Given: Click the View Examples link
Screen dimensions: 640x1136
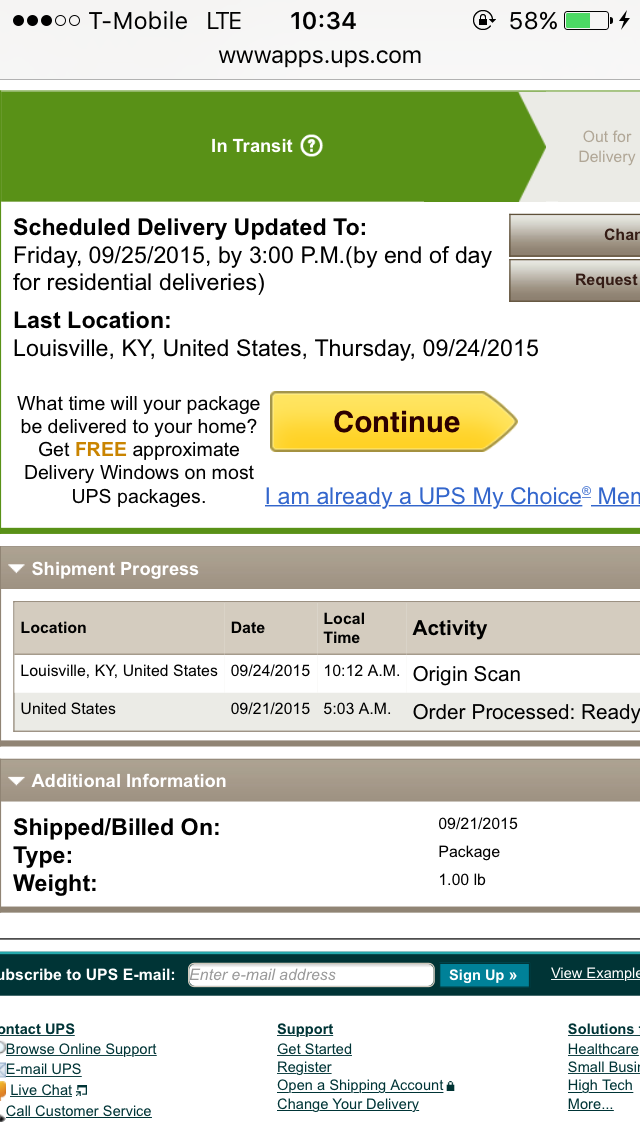Looking at the screenshot, I should tap(595, 973).
